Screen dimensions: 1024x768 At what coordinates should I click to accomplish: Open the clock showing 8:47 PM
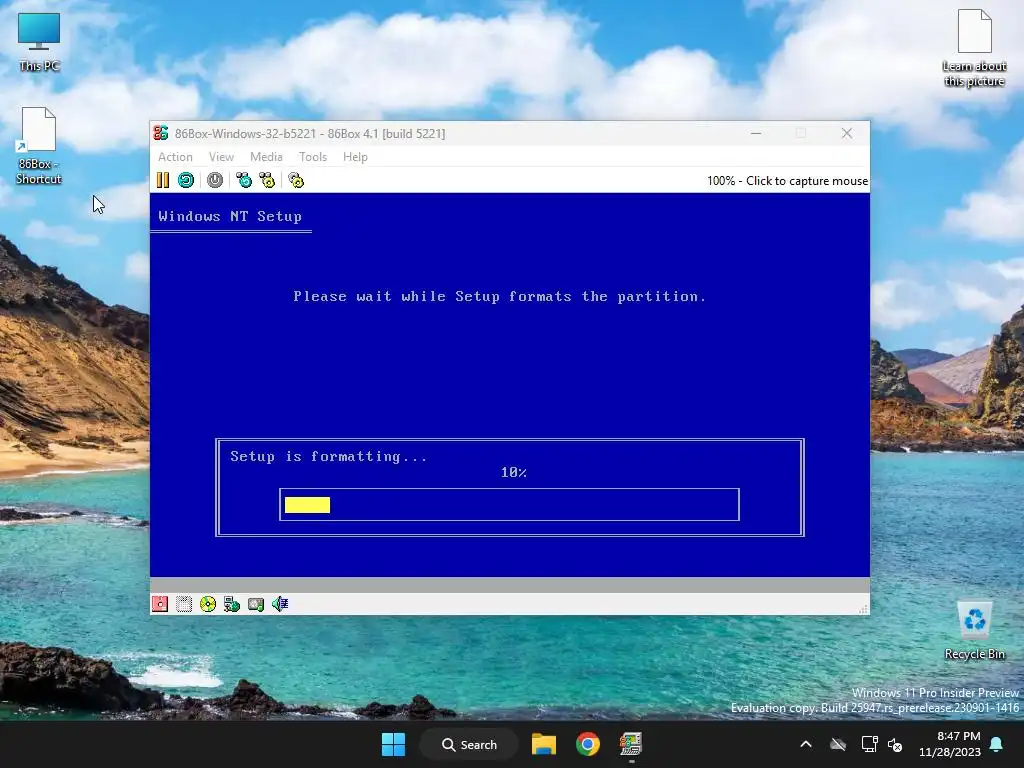click(950, 744)
